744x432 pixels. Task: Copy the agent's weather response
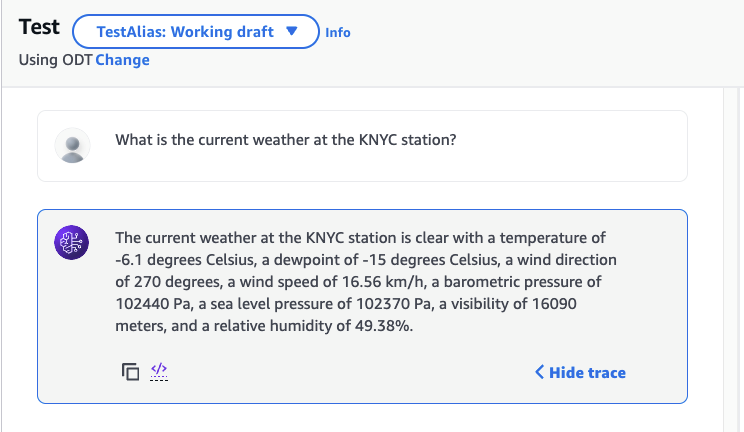[x=130, y=372]
